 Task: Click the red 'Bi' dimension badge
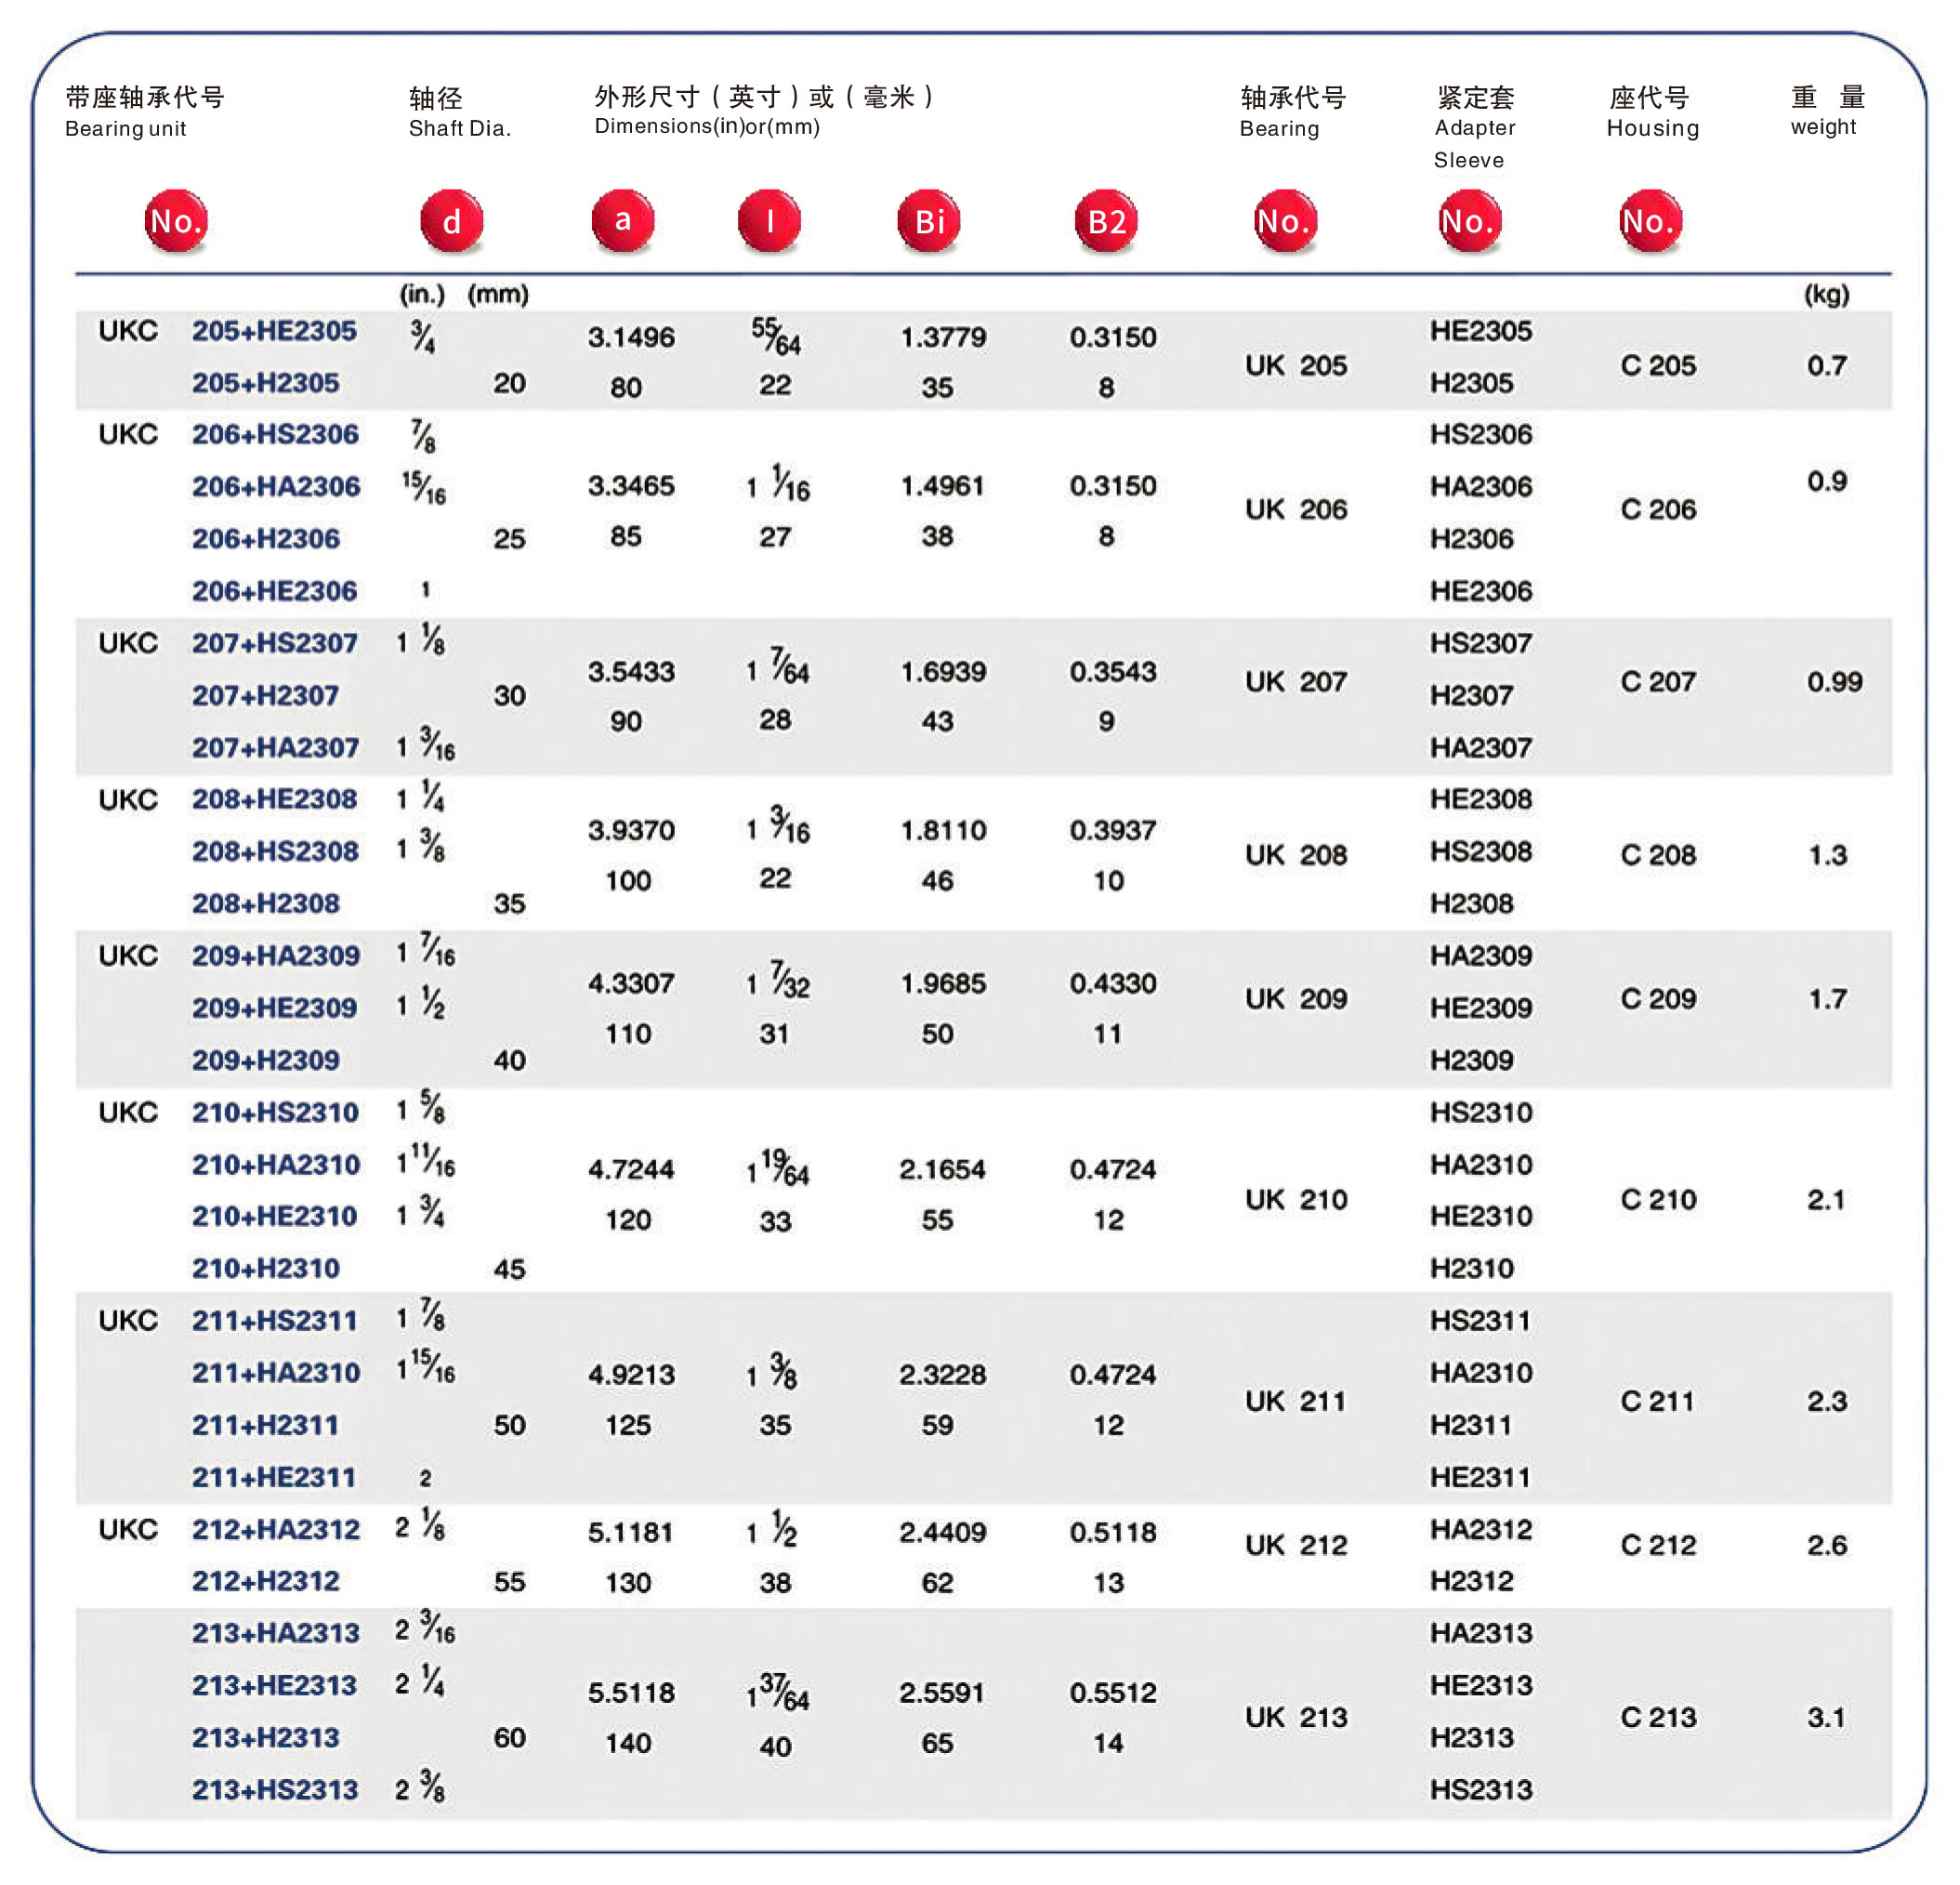929,221
